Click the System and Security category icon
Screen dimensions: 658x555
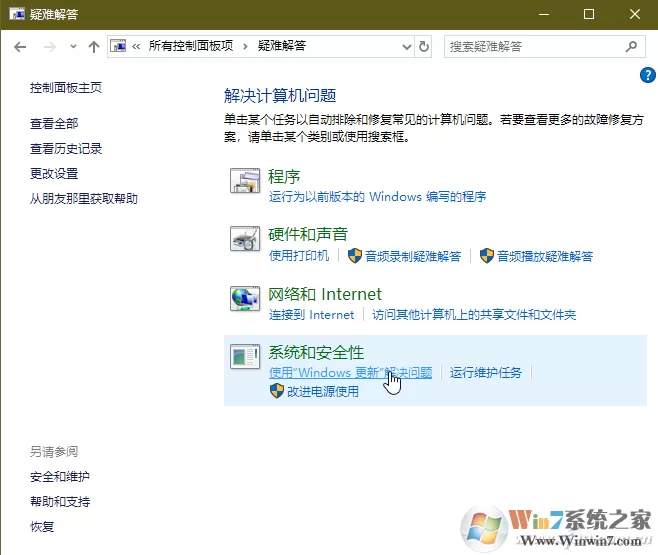245,357
